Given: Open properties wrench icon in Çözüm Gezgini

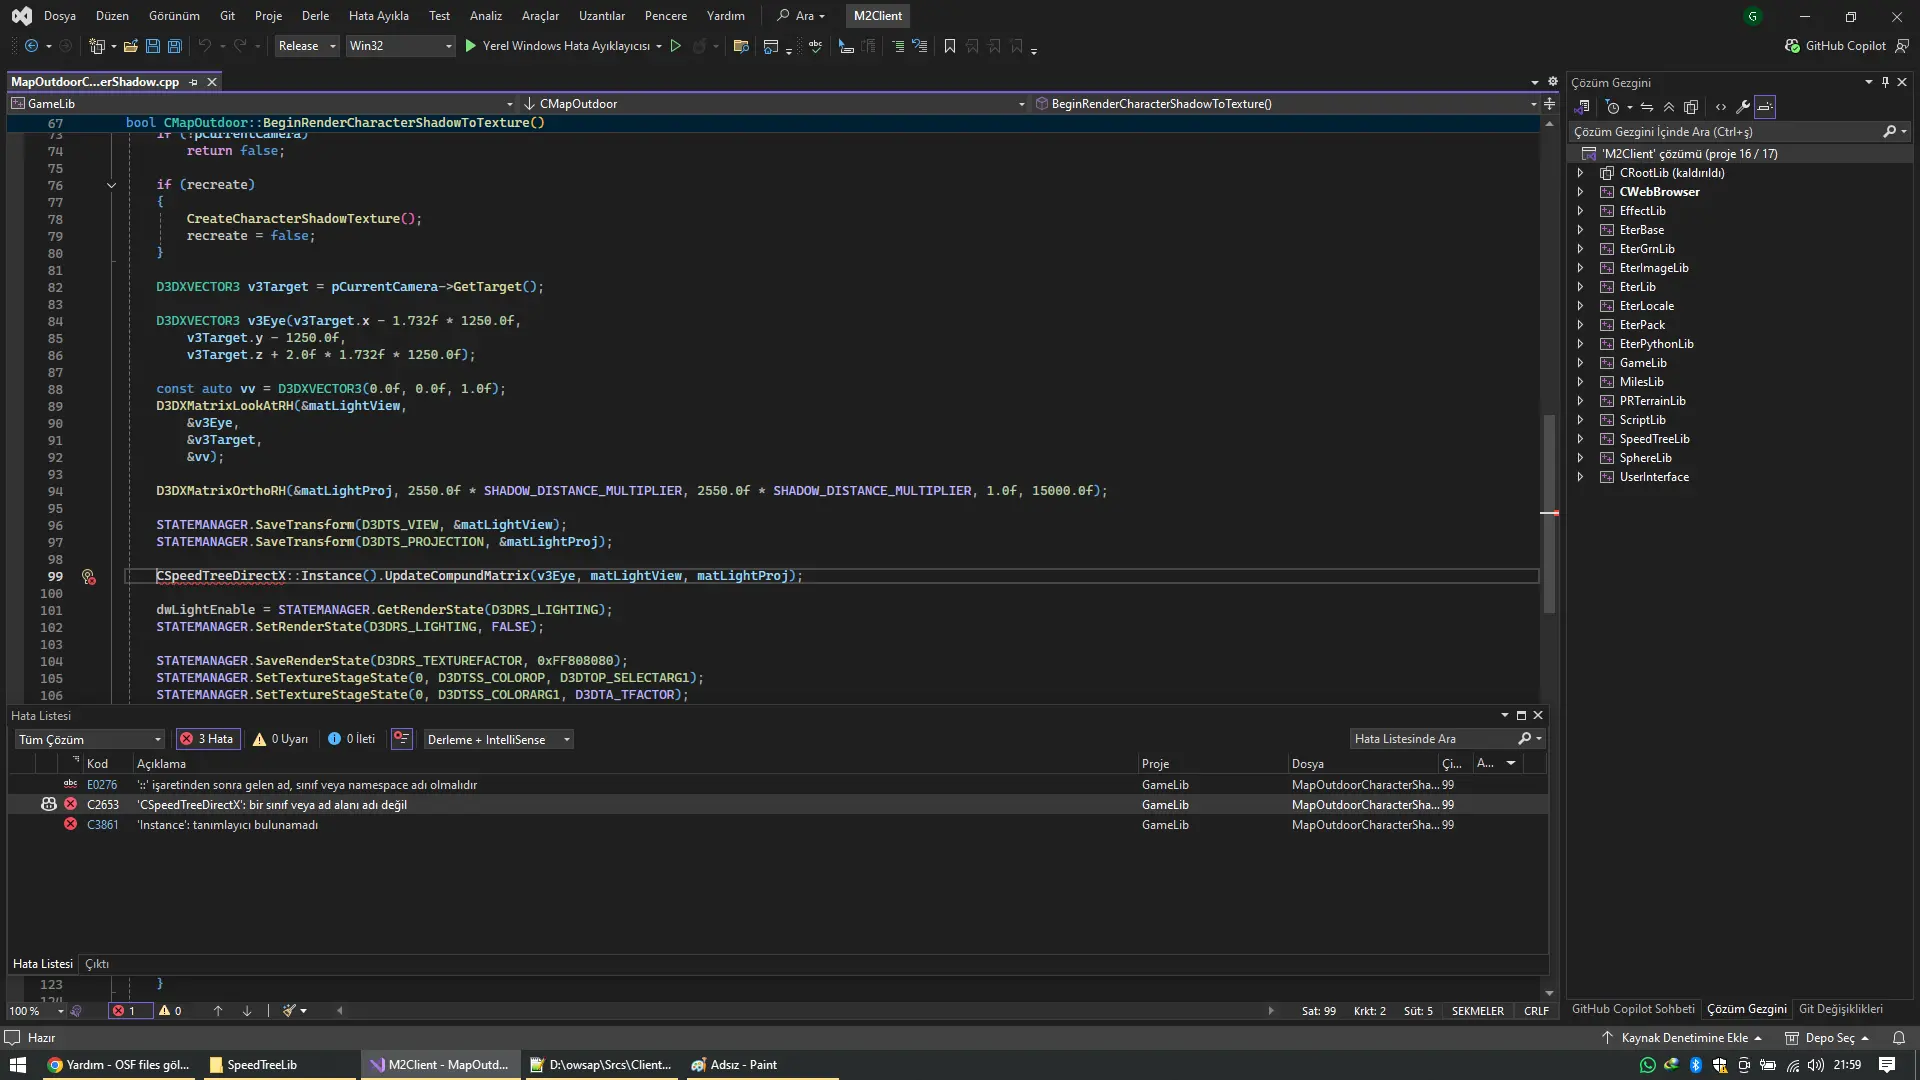Looking at the screenshot, I should 1742,107.
